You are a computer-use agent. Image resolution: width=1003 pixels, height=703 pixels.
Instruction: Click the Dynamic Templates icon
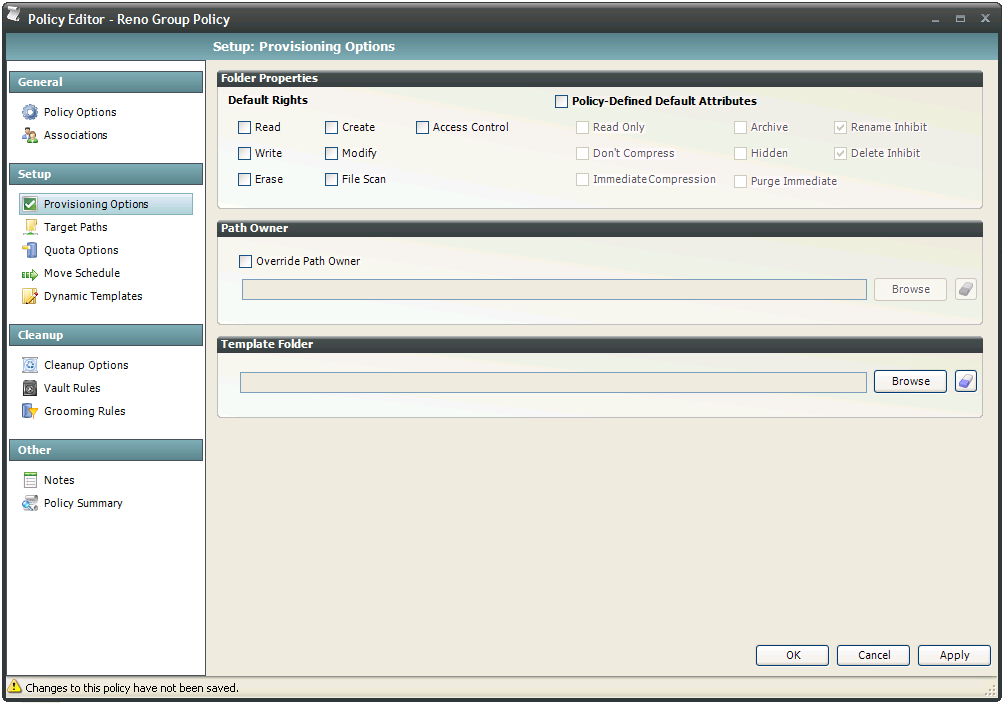[x=30, y=296]
